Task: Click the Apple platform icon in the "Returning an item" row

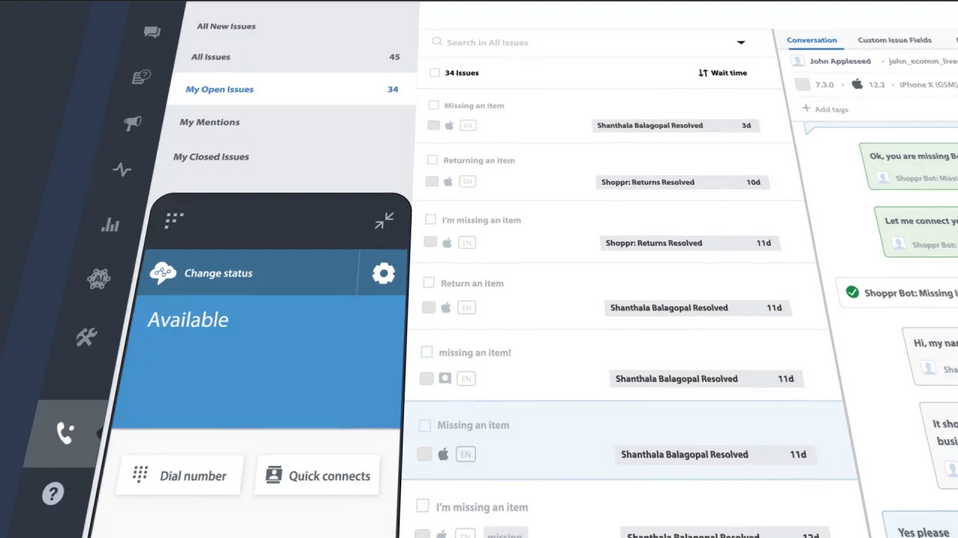Action: [x=448, y=181]
